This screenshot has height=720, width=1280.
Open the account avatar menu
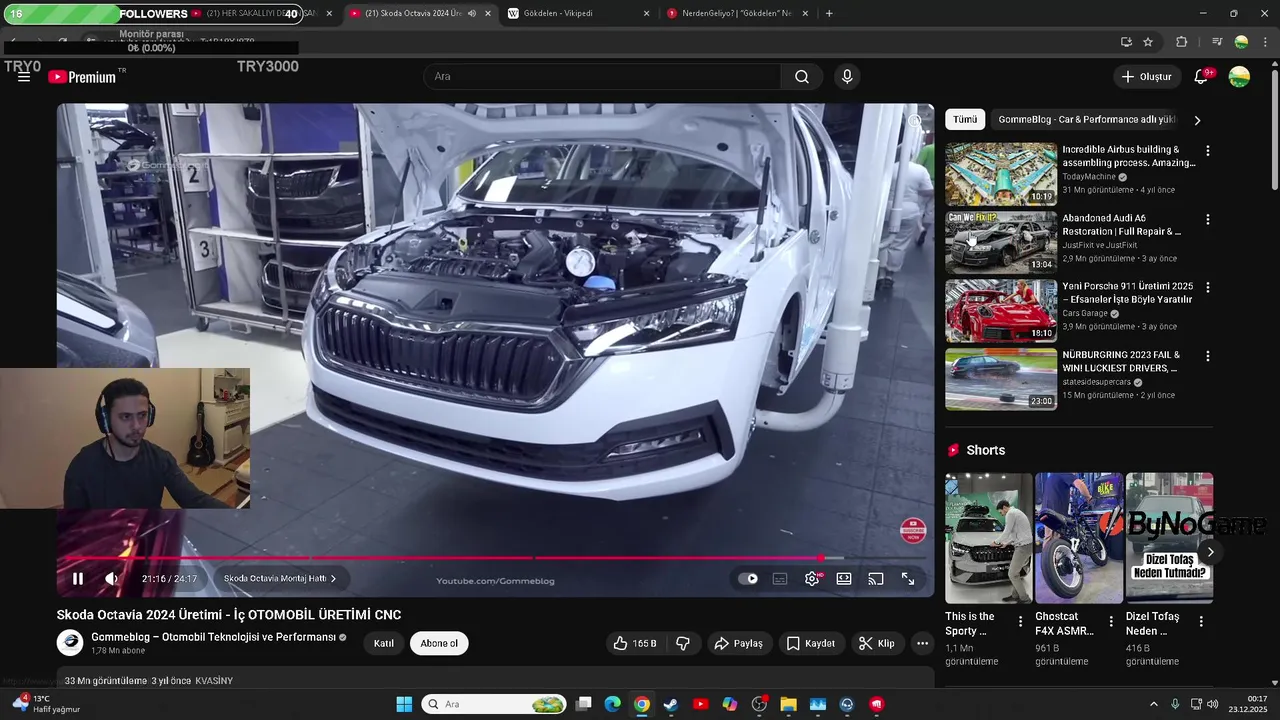[1239, 77]
